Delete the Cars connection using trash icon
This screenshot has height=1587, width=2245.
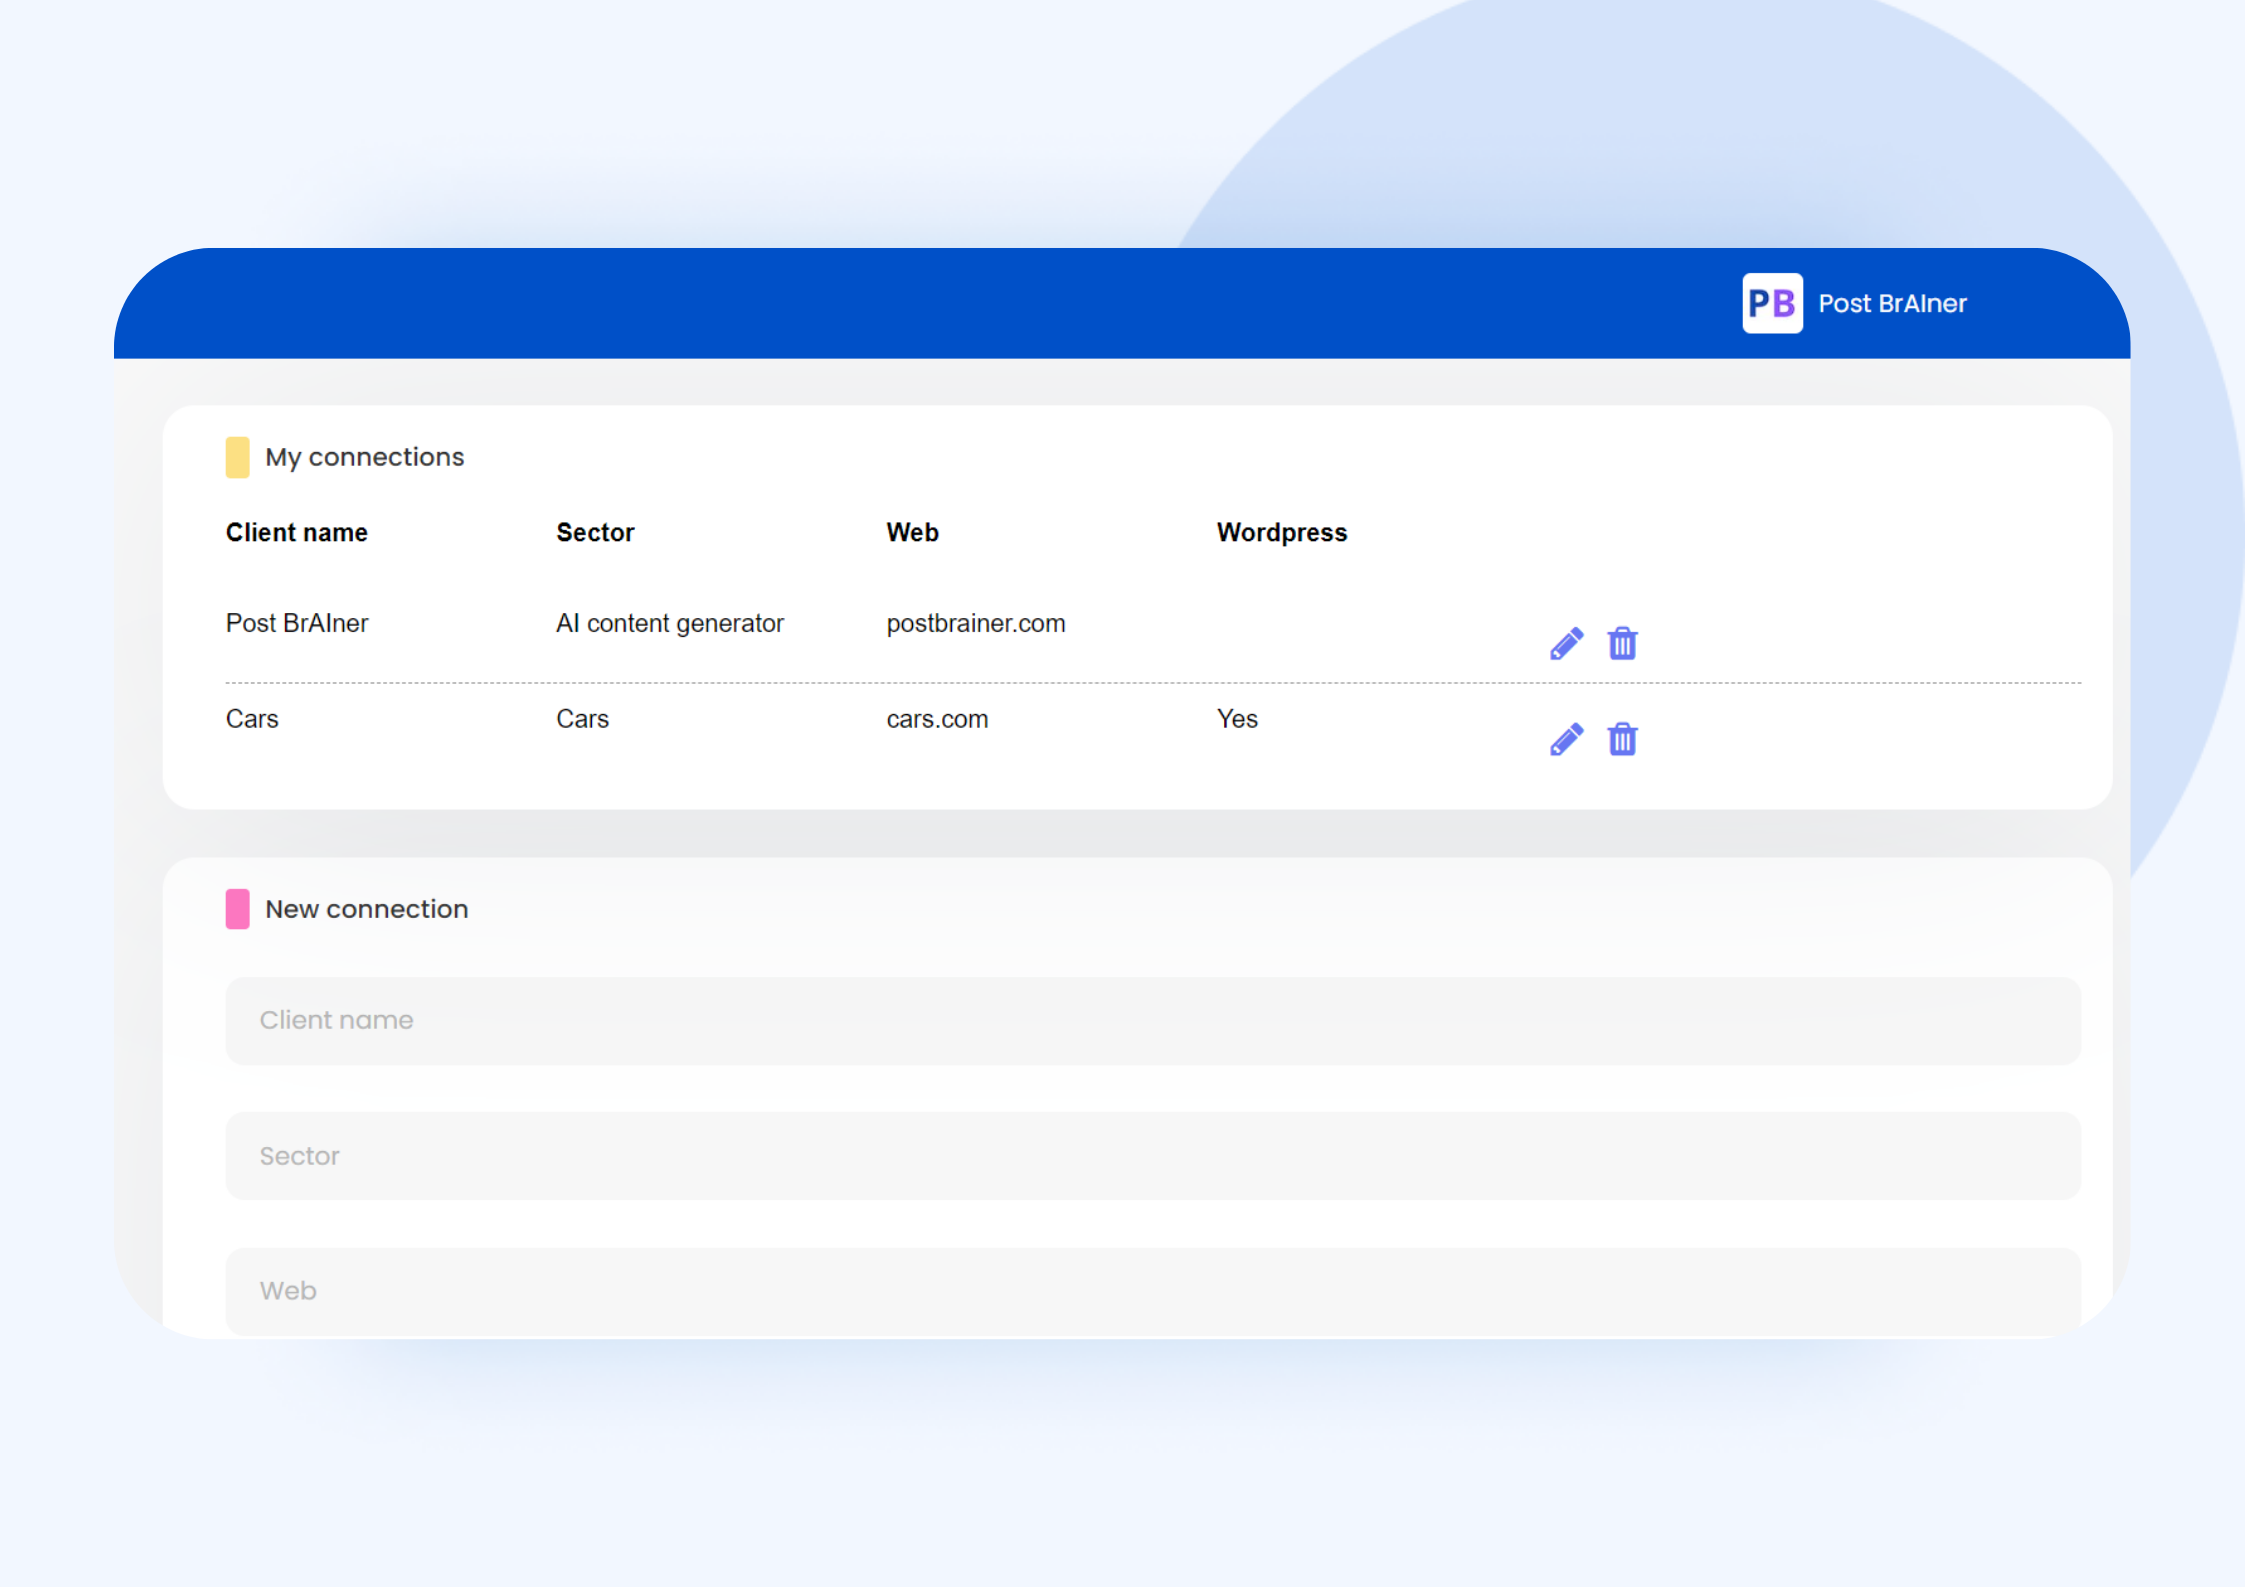[1622, 739]
